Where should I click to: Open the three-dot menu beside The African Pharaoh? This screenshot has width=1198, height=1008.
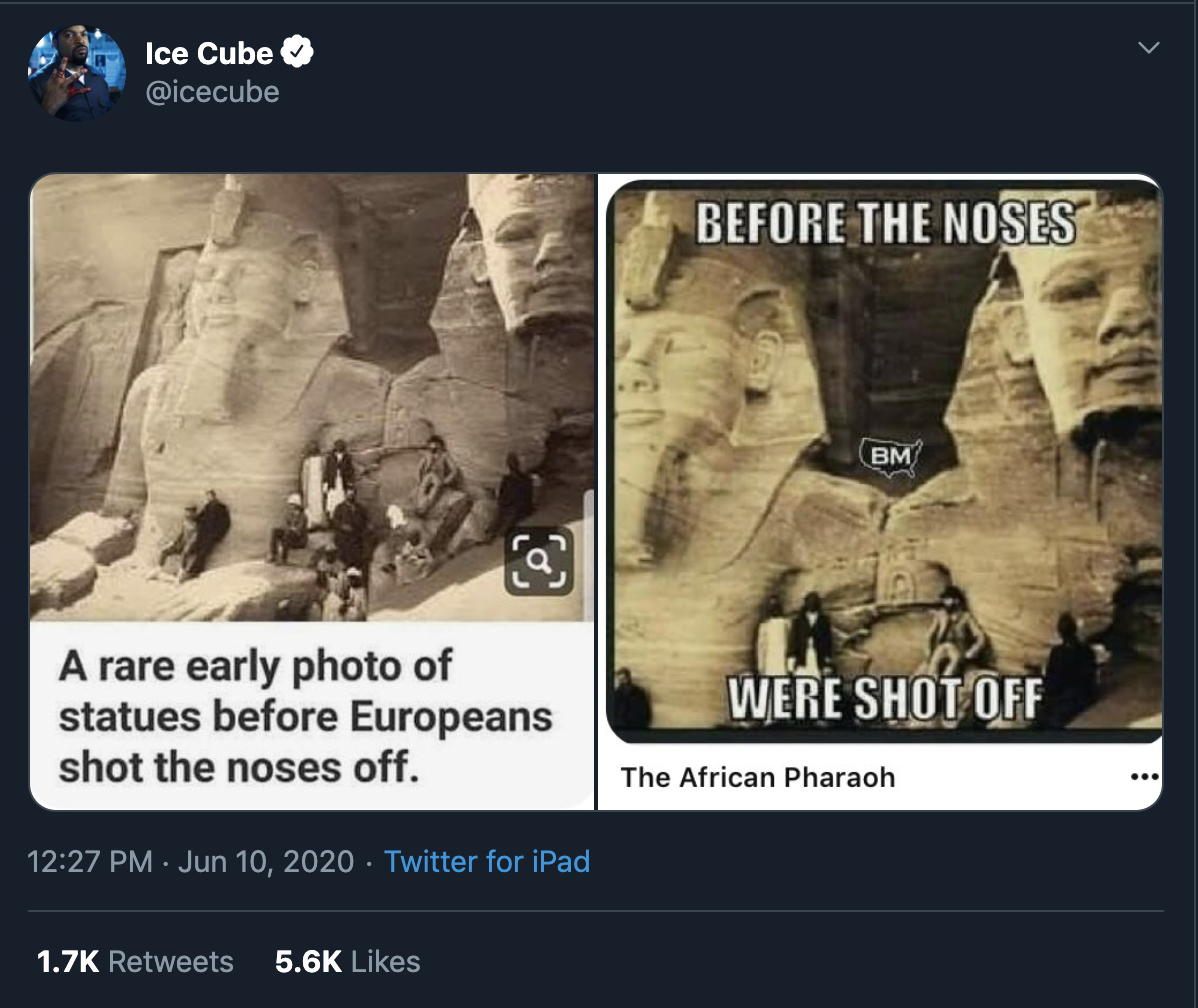(1143, 777)
